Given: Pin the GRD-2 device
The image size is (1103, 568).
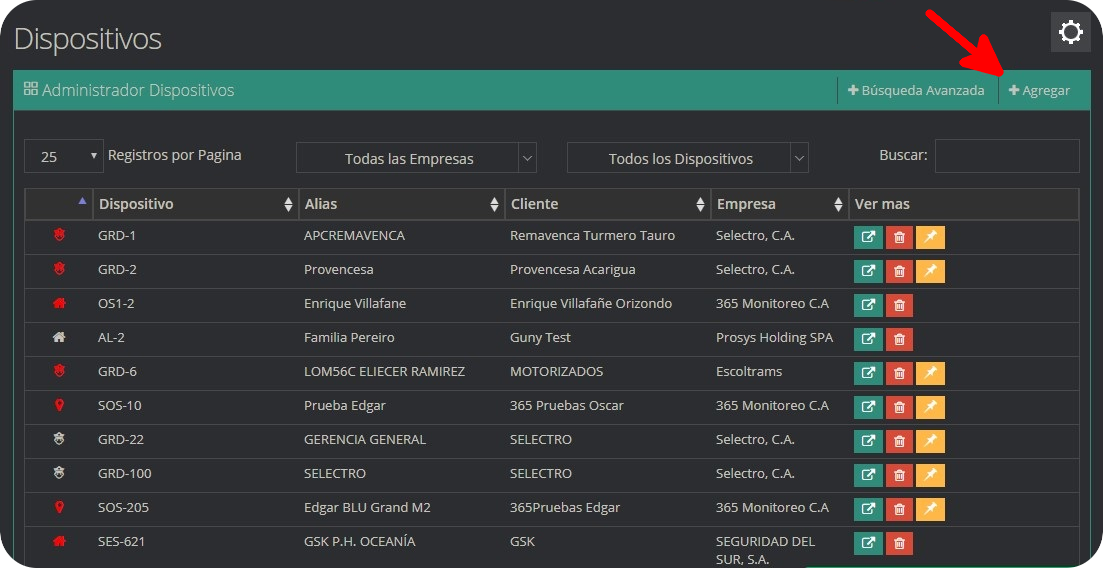Looking at the screenshot, I should 930,271.
